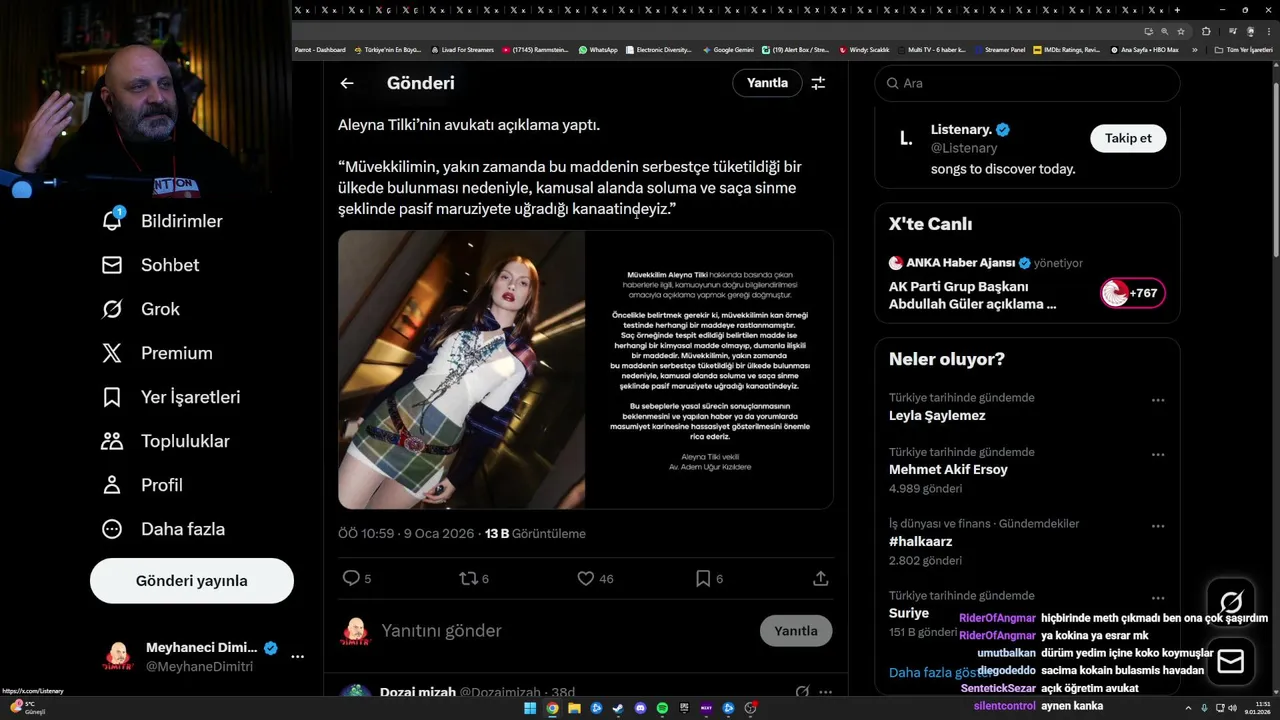Open Steam from the taskbar
The image size is (1280, 720).
point(618,709)
